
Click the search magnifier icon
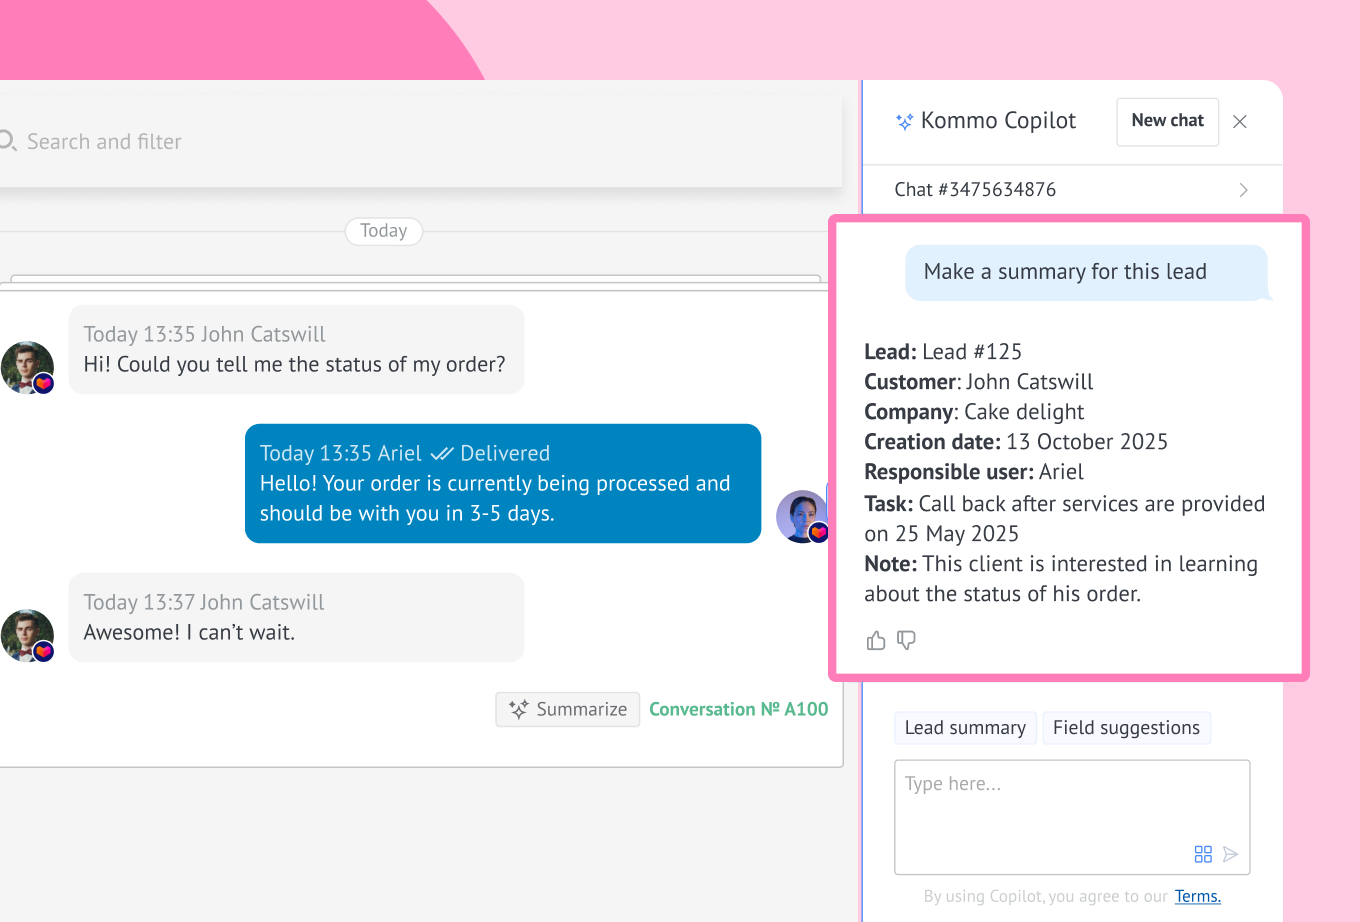[8, 141]
